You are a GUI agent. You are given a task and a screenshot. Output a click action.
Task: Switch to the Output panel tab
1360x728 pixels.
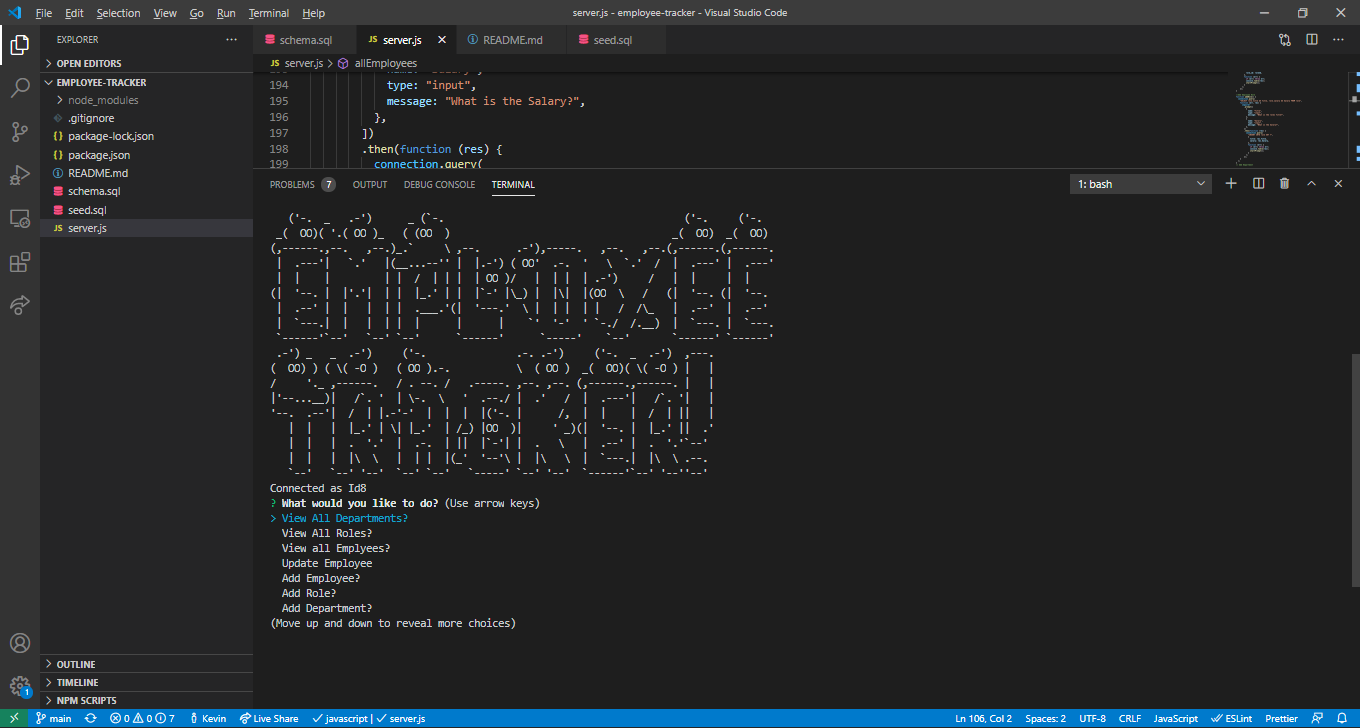(370, 185)
